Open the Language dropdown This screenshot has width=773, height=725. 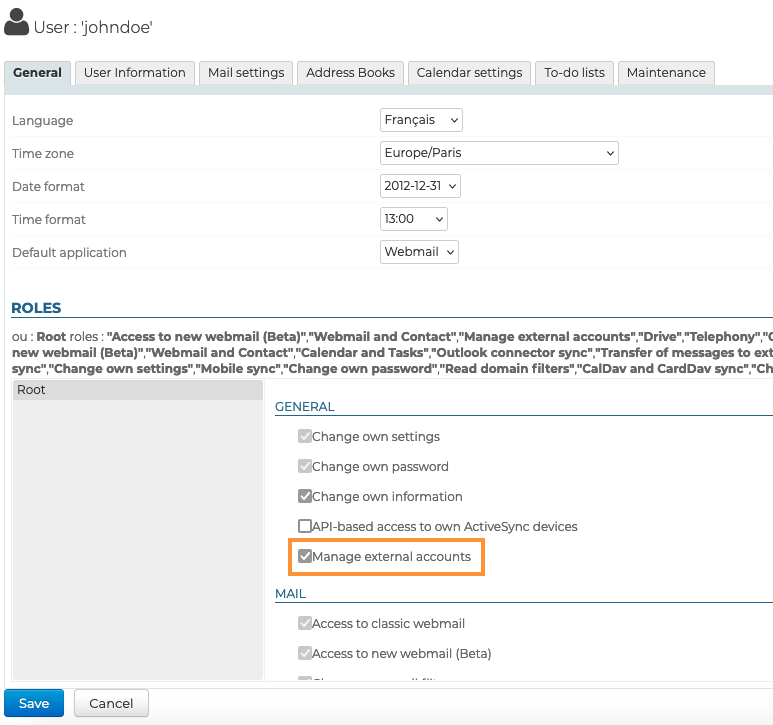coord(421,120)
